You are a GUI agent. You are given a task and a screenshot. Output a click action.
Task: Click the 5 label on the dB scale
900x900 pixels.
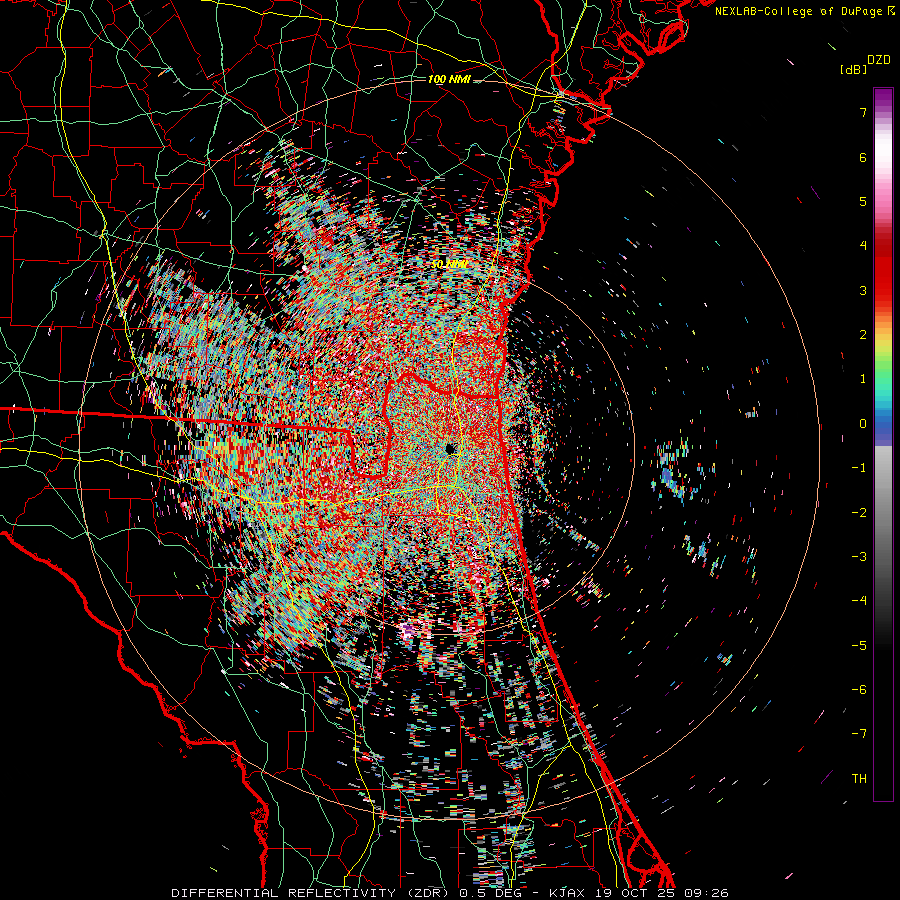tap(863, 201)
